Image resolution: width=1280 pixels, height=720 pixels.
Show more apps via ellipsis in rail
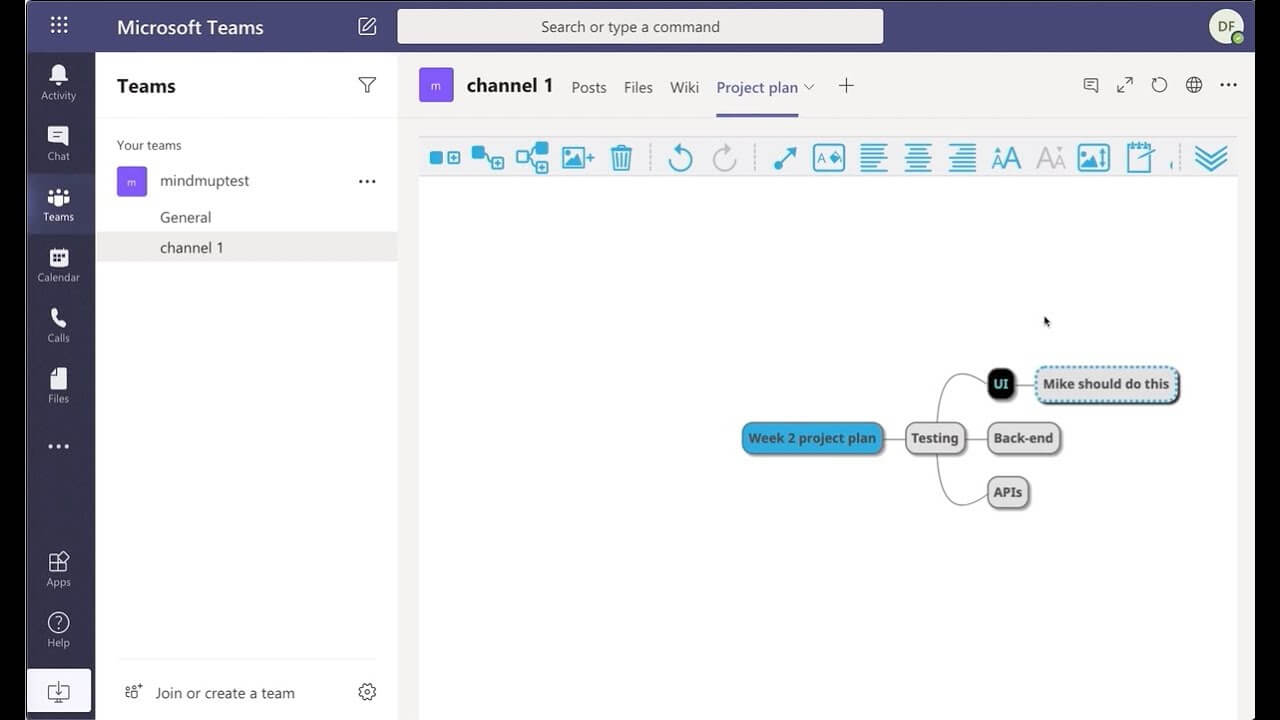pos(59,446)
